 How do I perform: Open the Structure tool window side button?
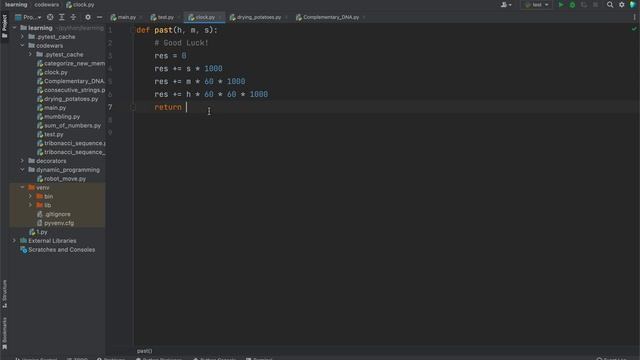coord(4,293)
